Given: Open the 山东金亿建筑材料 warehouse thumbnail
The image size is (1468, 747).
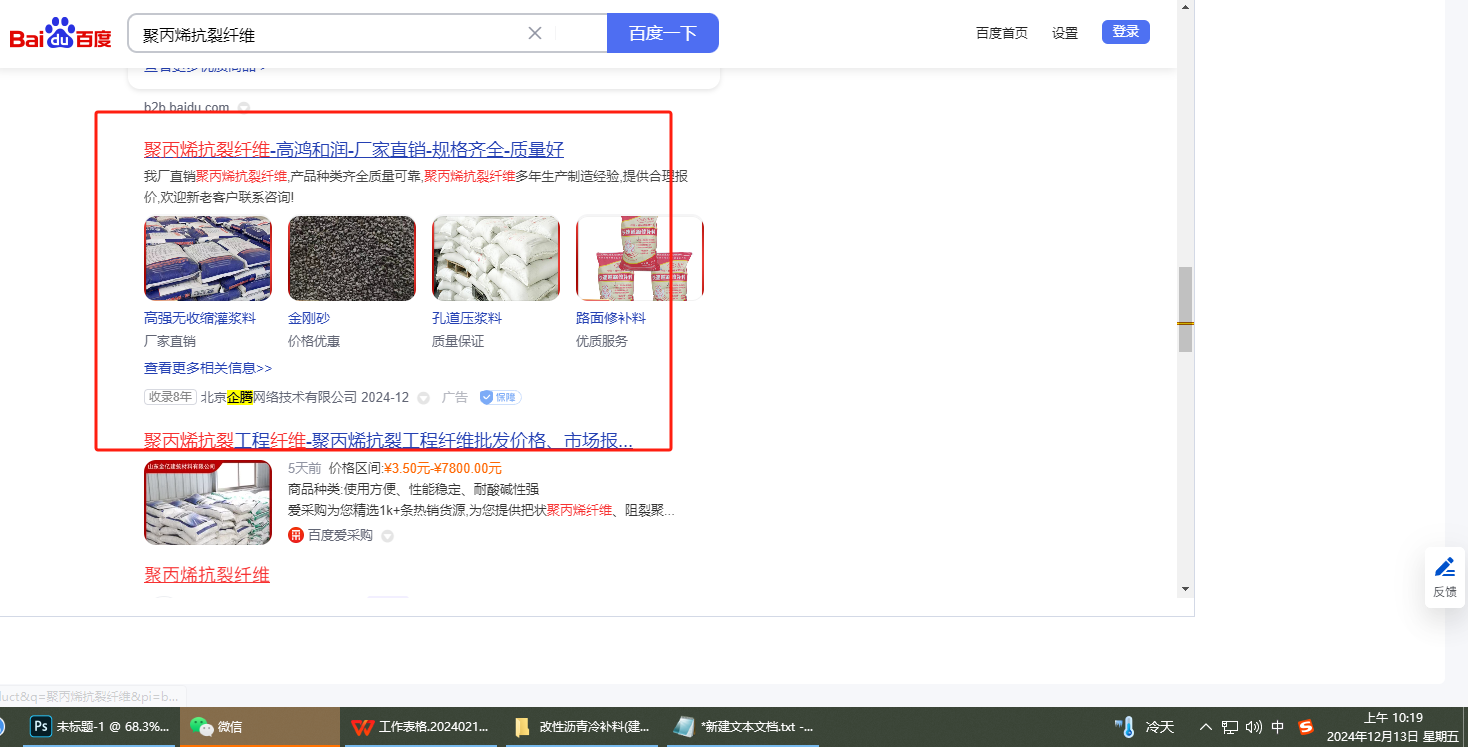Looking at the screenshot, I should (208, 502).
